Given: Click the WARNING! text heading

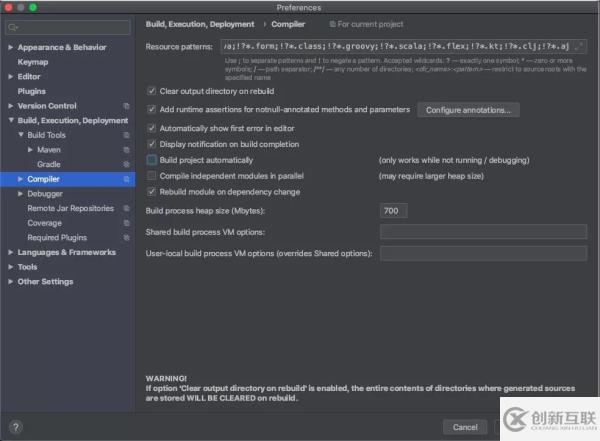Looking at the screenshot, I should coord(166,378).
